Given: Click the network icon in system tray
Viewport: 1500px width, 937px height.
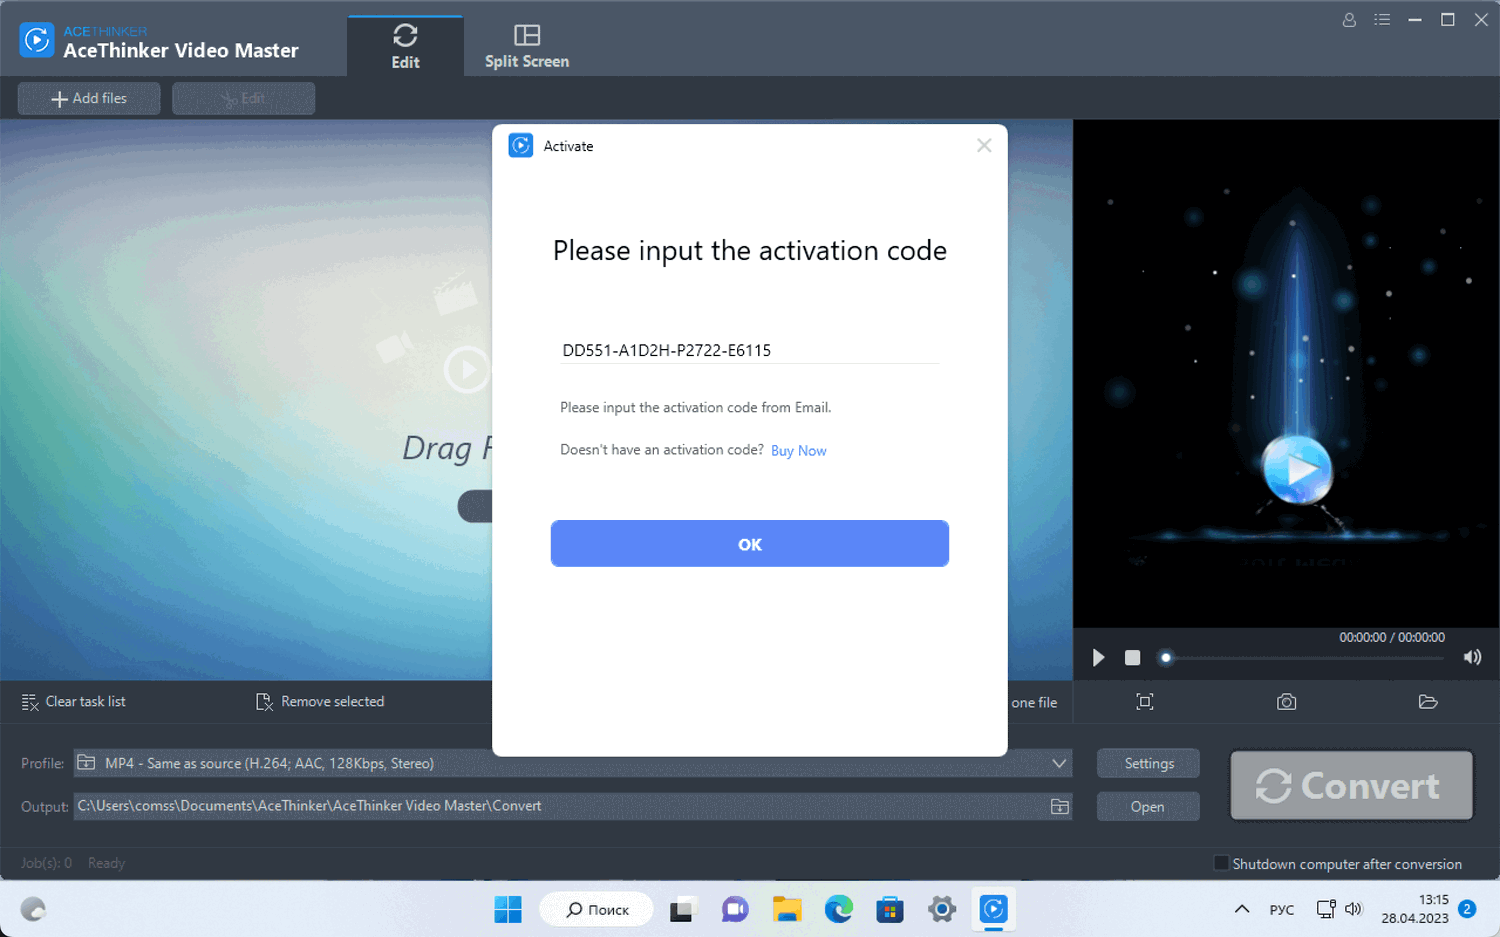Looking at the screenshot, I should 1326,909.
